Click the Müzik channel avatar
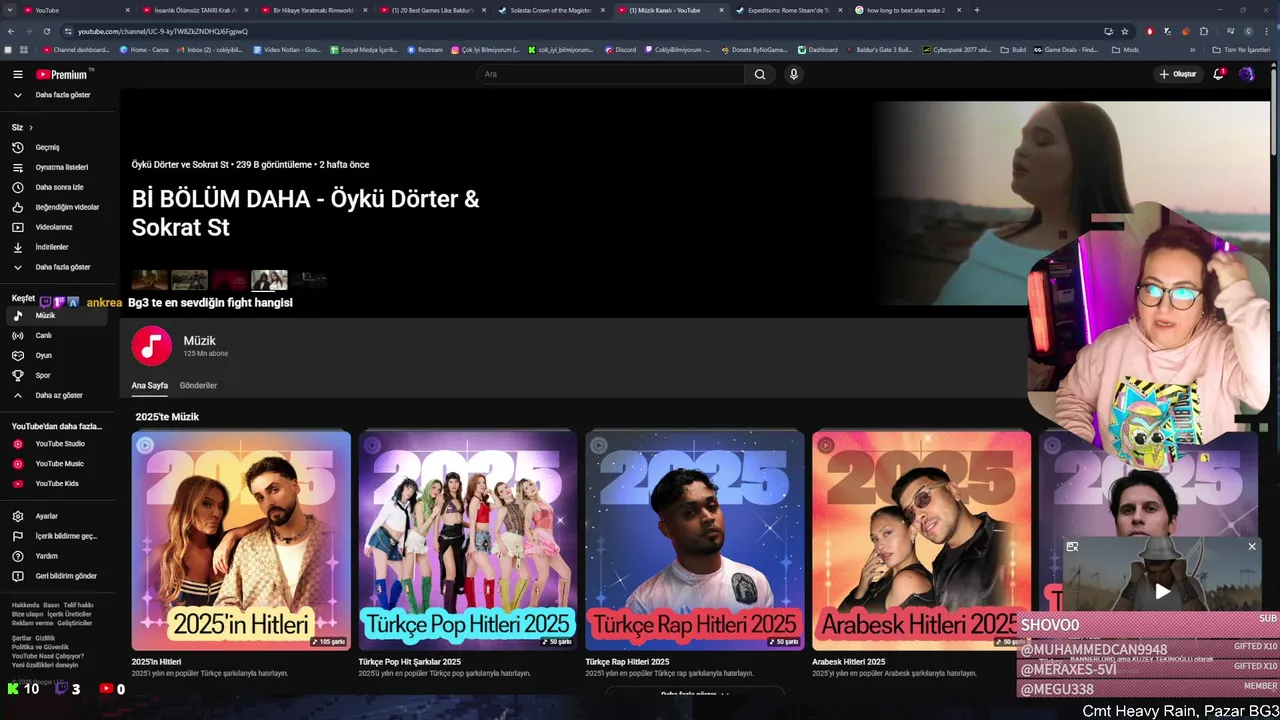The width and height of the screenshot is (1280, 720). tap(151, 346)
